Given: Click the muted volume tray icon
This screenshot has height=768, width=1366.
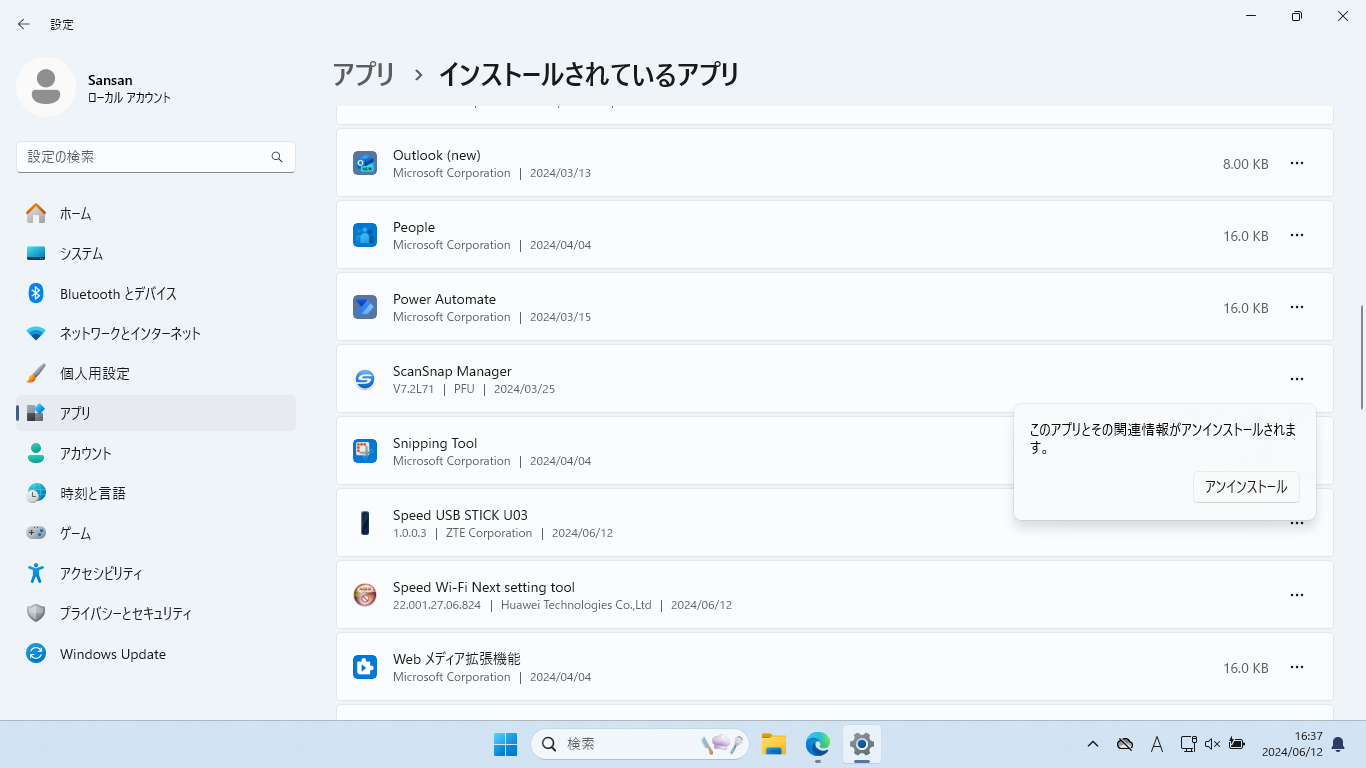Looking at the screenshot, I should click(x=1213, y=744).
